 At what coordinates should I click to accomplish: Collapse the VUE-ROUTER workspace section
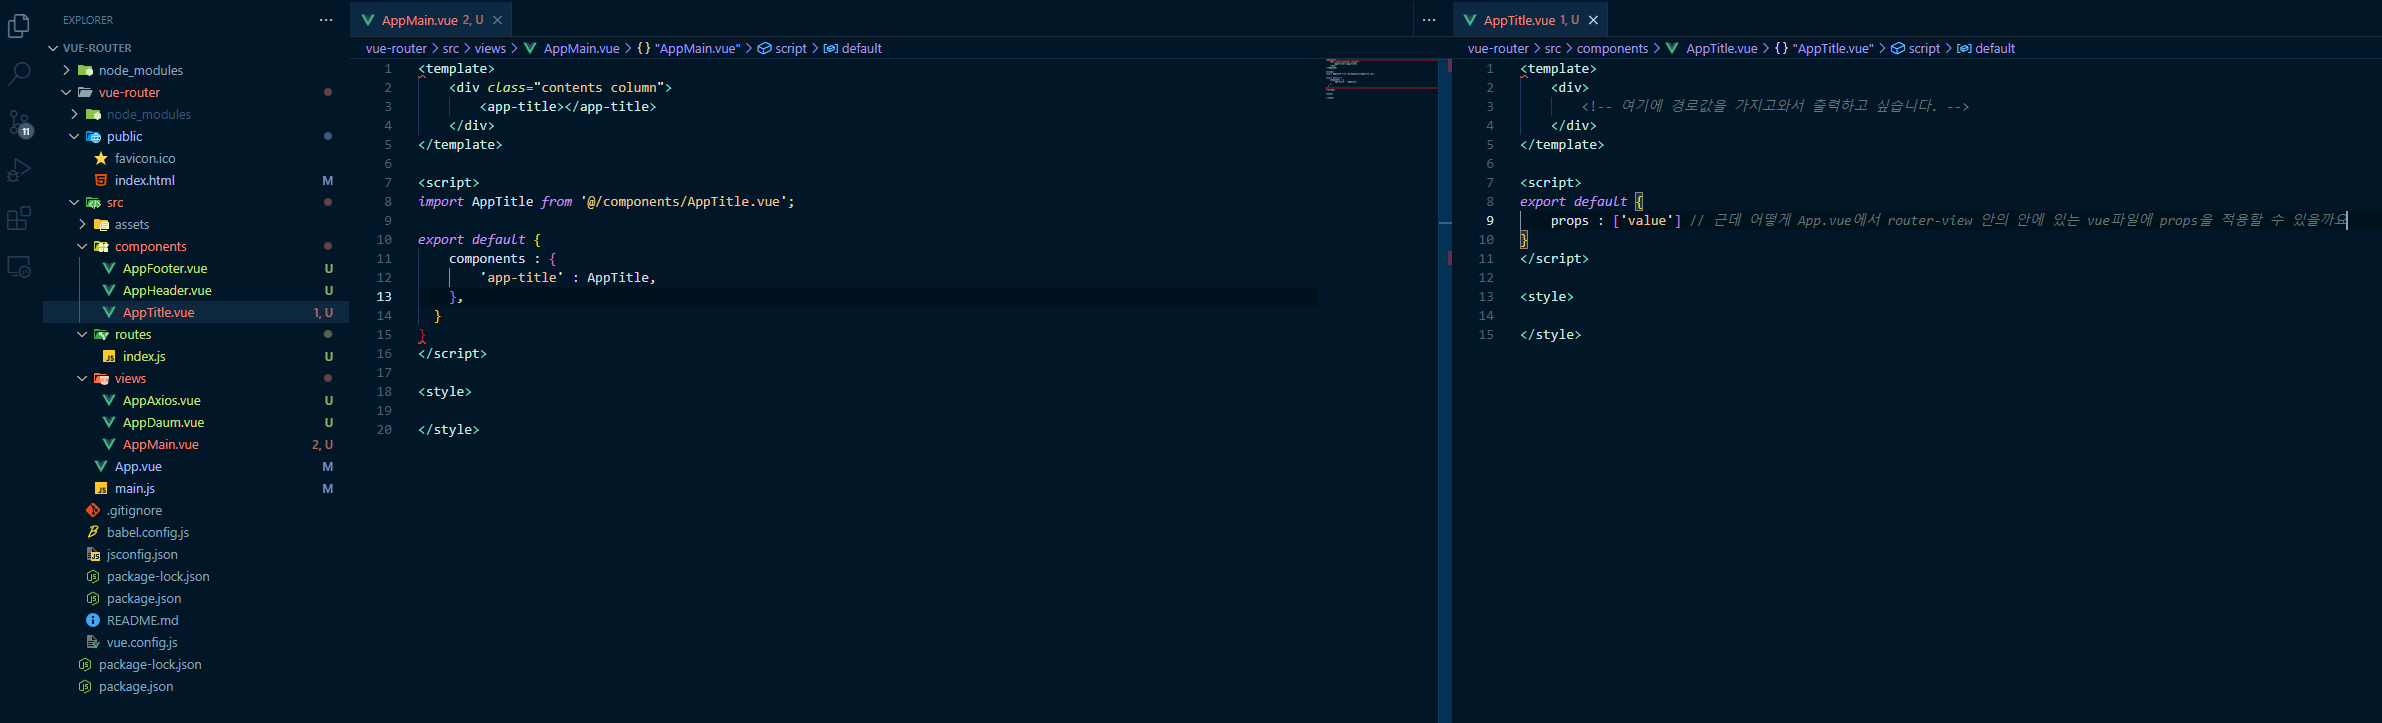pos(196,48)
